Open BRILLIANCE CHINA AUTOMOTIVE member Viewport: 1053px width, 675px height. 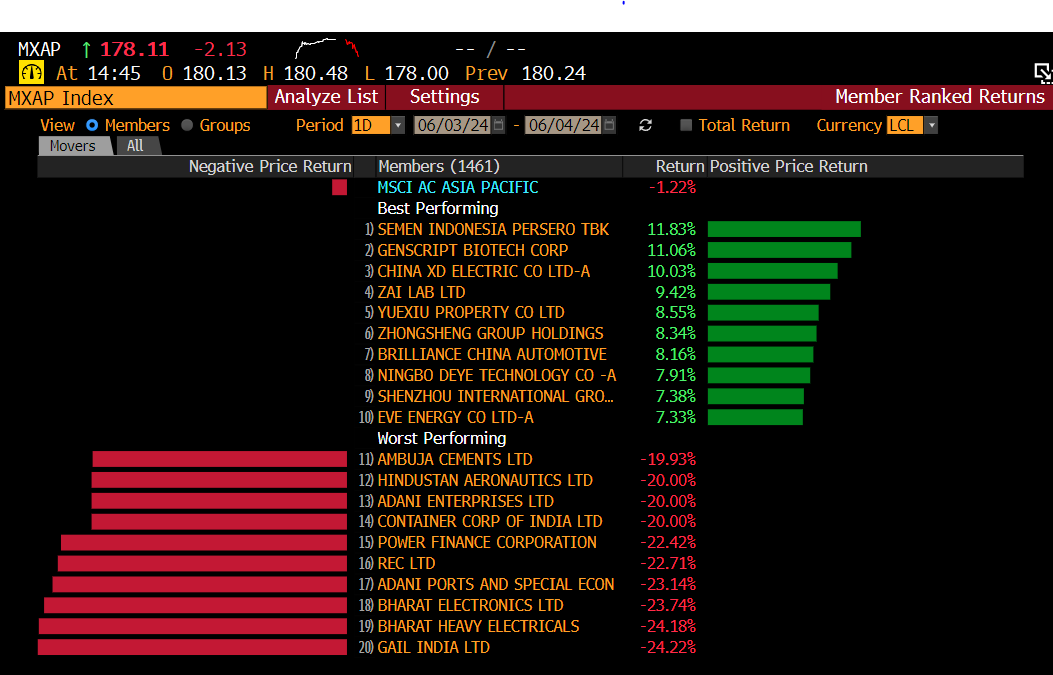(492, 354)
